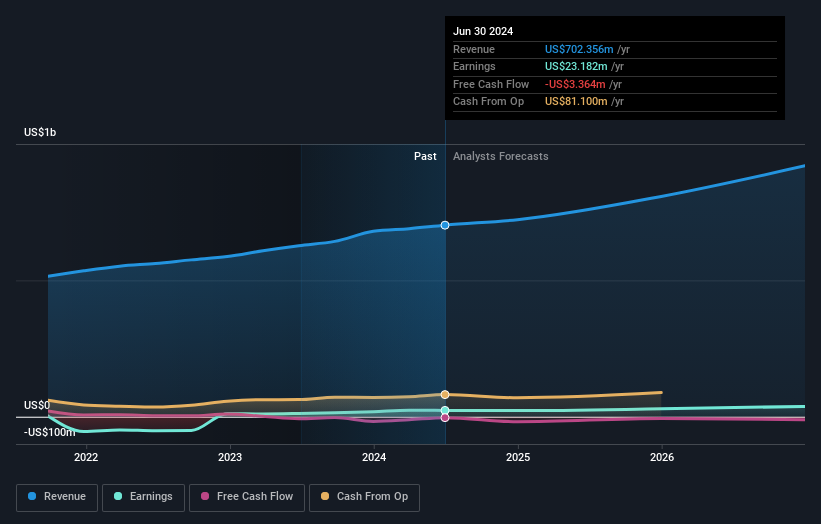Toggle the Earnings legend button
This screenshot has height=524, width=821.
coord(143,497)
